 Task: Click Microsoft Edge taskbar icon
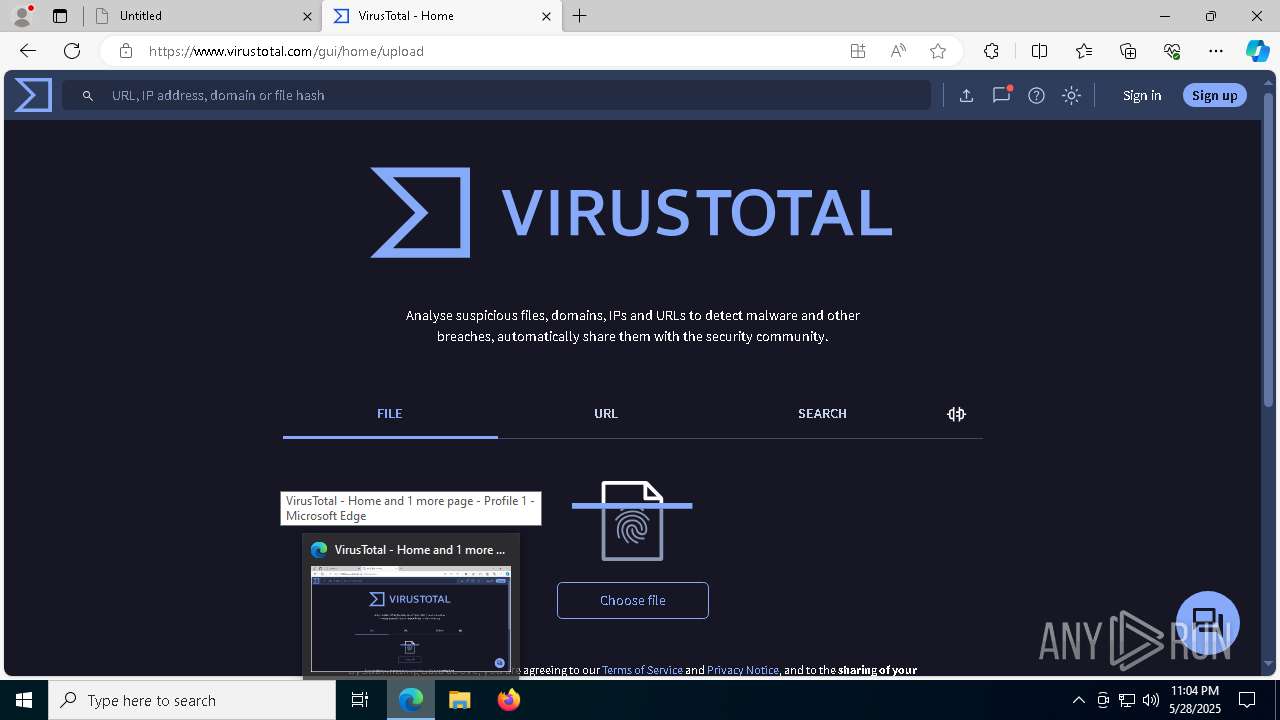pyautogui.click(x=411, y=700)
